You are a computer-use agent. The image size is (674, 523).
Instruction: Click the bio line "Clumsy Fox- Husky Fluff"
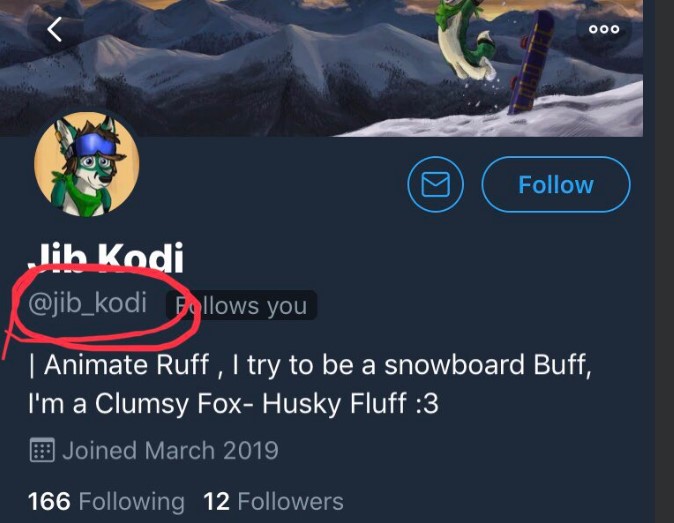[x=234, y=405]
